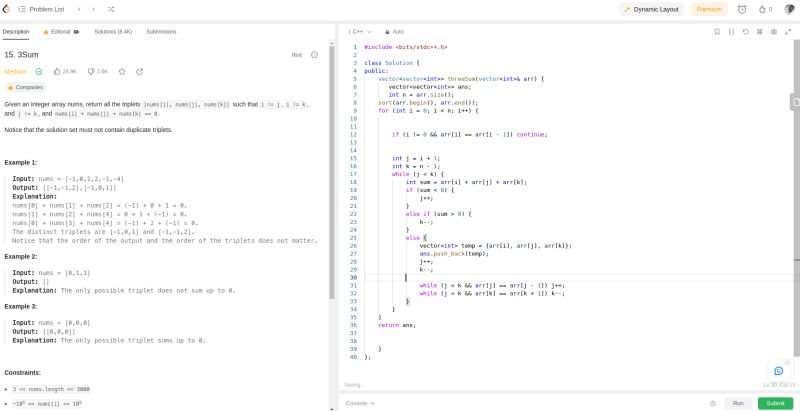
Task: Click the Auto lock indicator
Action: tap(394, 32)
